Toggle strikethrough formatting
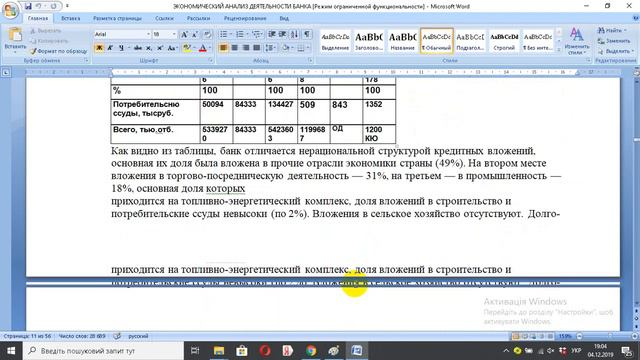This screenshot has height=360, width=640. 138,48
